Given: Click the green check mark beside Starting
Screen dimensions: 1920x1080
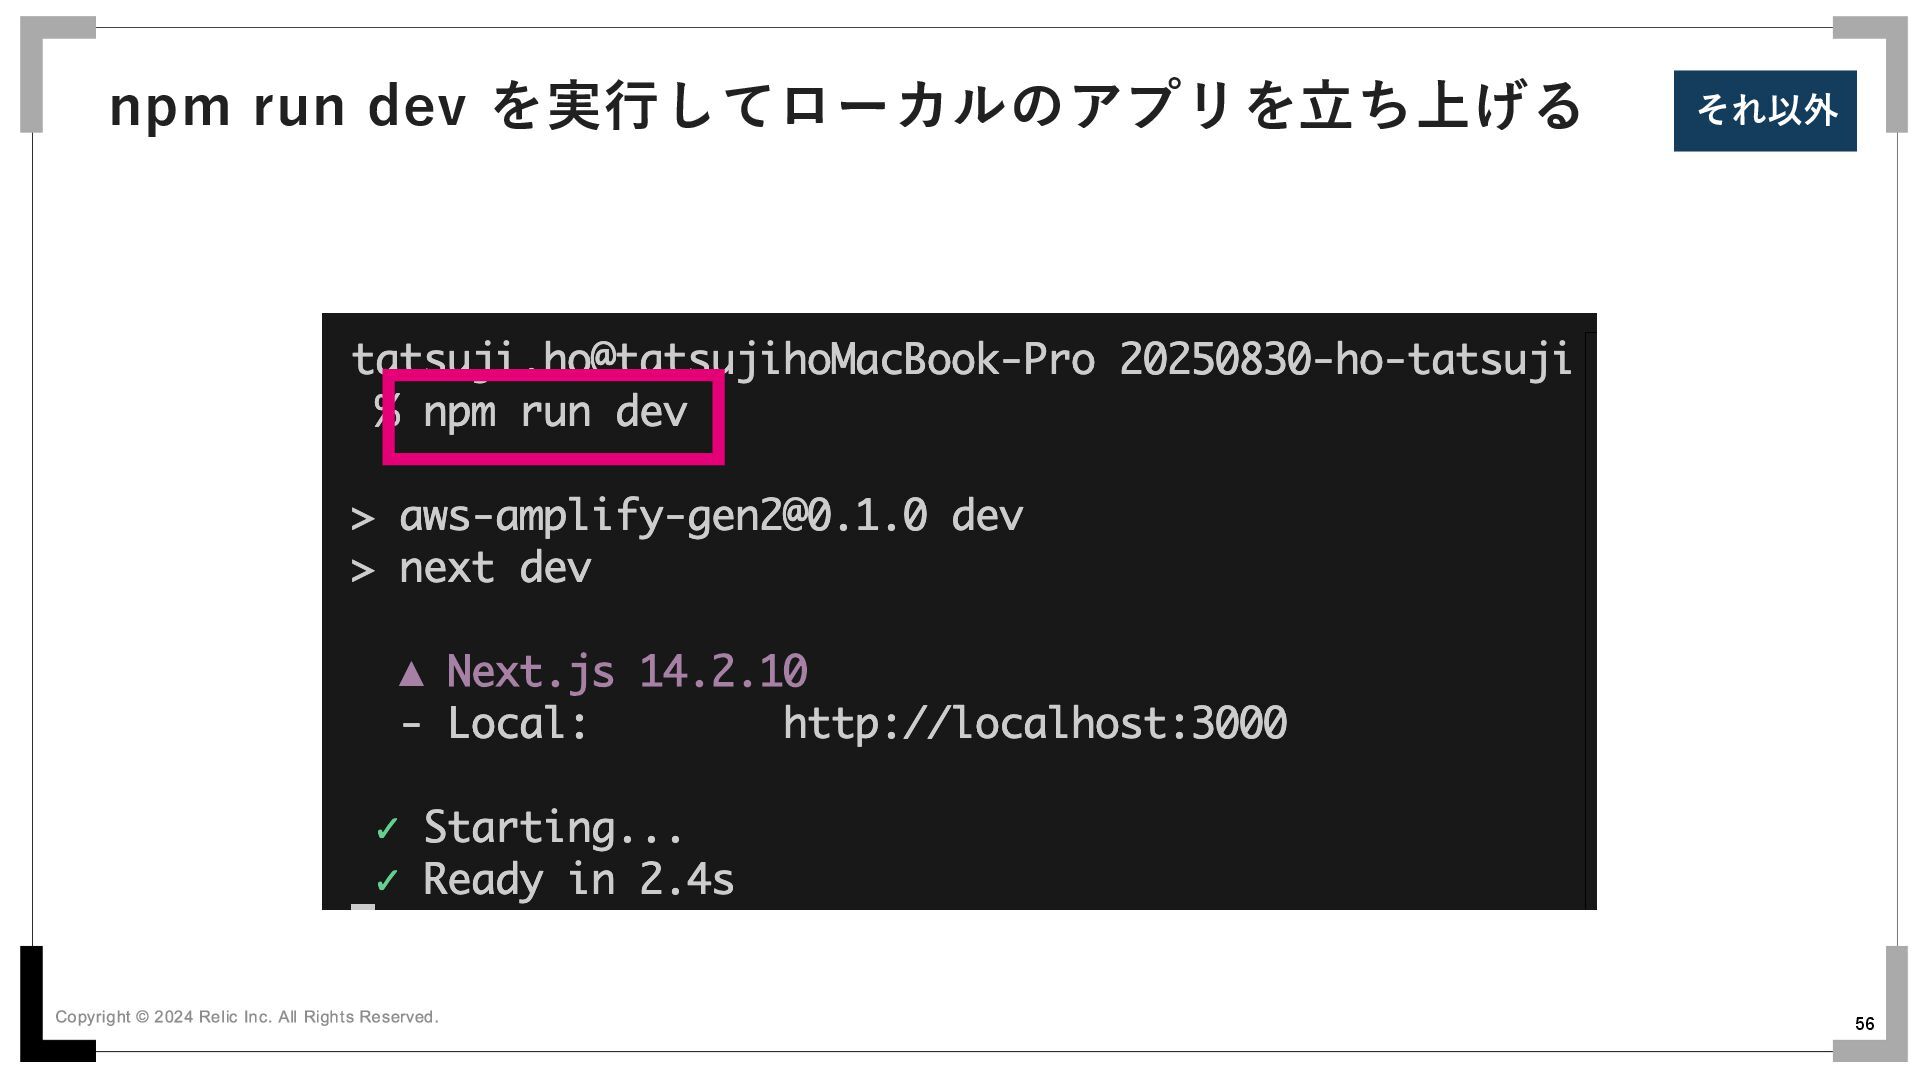Looking at the screenshot, I should click(x=387, y=829).
